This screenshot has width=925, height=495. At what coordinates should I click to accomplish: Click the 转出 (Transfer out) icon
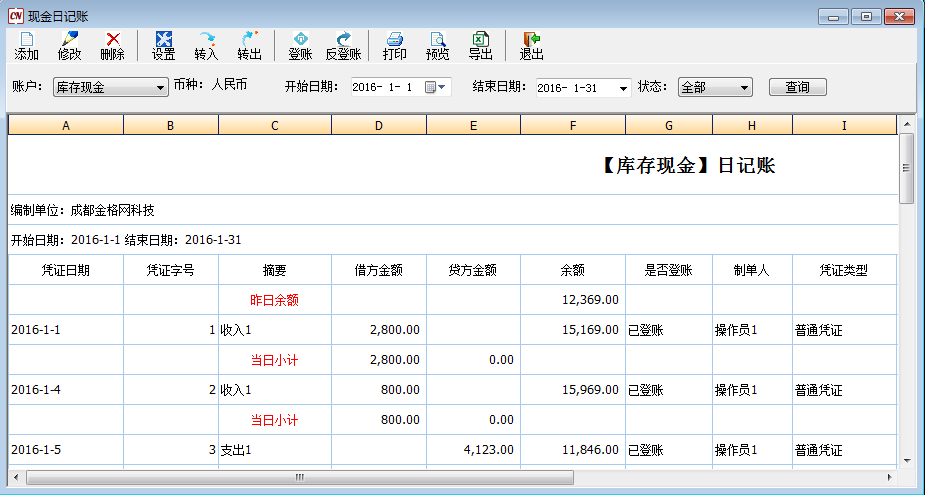(249, 45)
